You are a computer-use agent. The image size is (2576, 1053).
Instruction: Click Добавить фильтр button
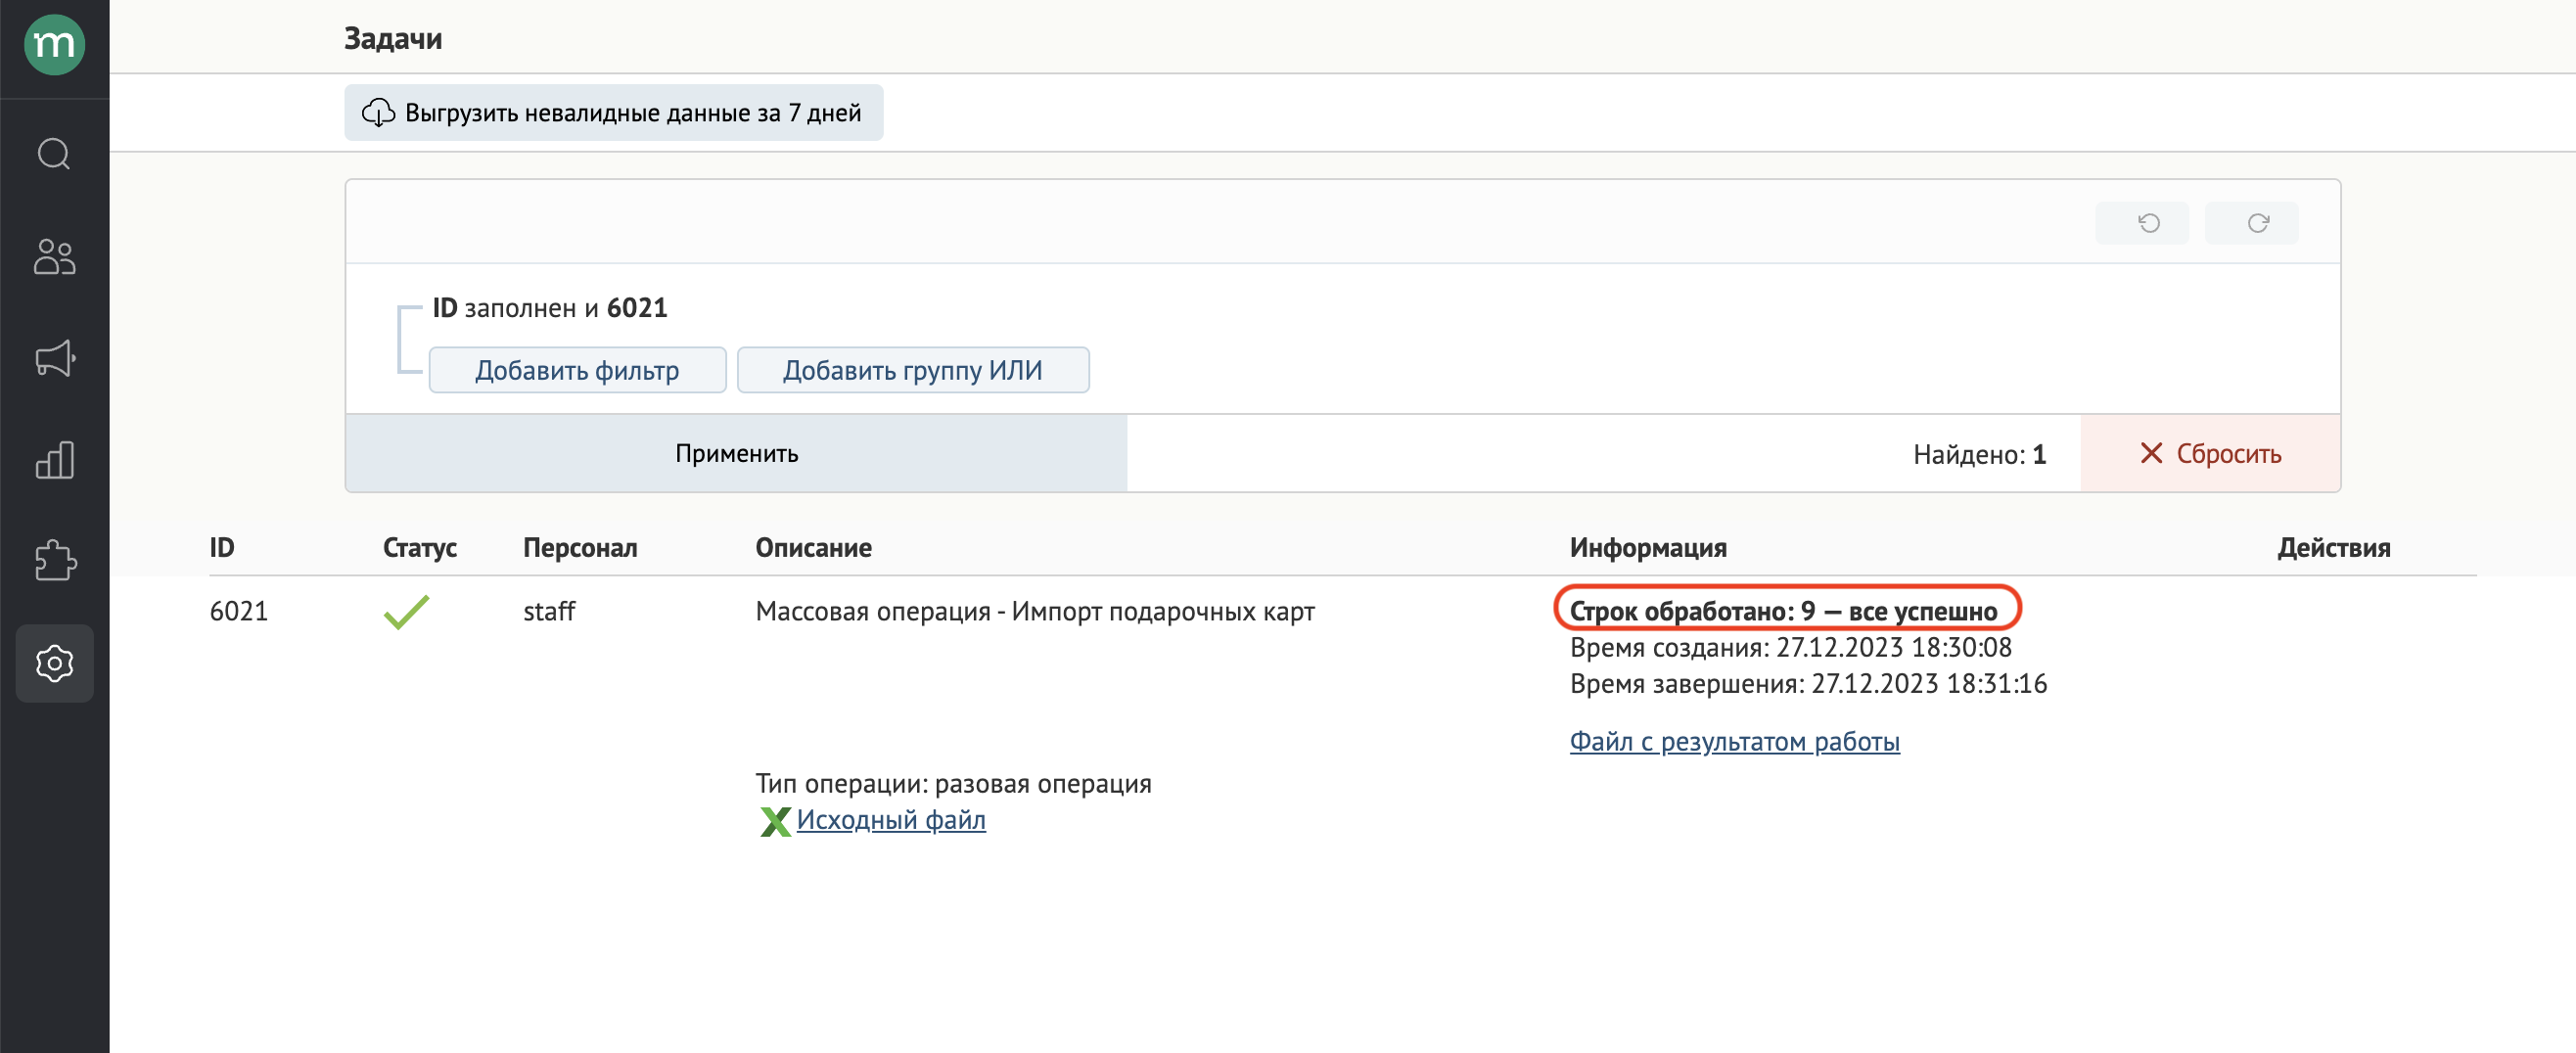(x=577, y=370)
